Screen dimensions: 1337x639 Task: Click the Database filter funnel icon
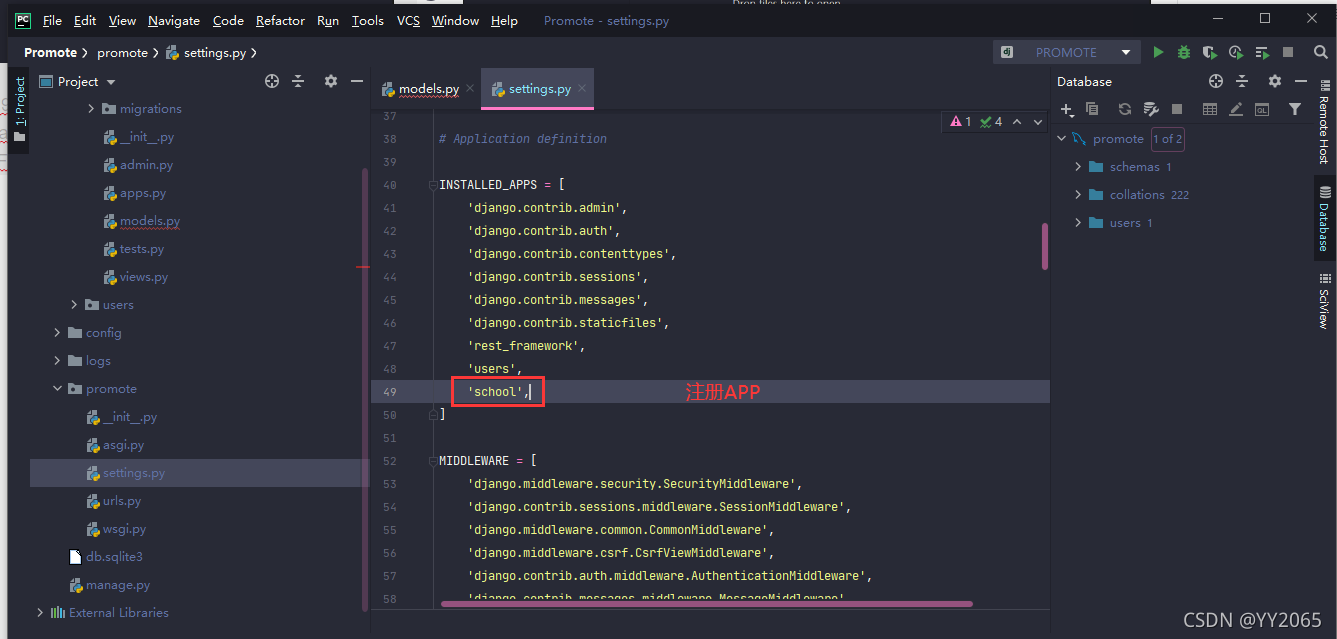tap(1295, 109)
